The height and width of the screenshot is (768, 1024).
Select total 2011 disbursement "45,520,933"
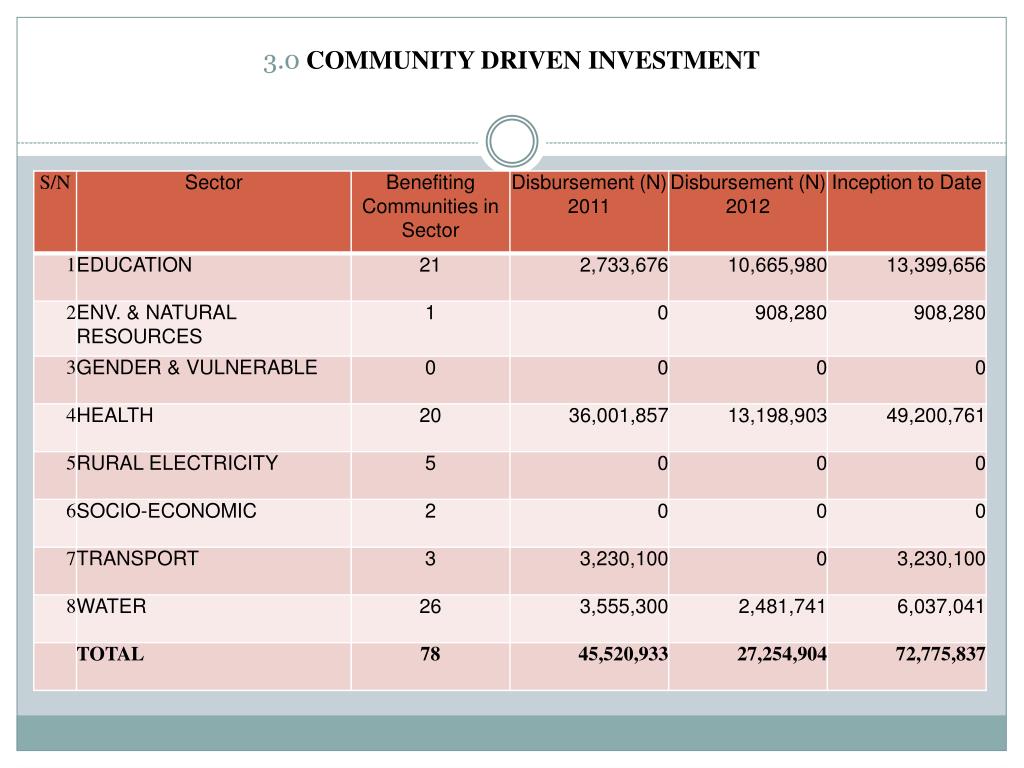tap(623, 654)
